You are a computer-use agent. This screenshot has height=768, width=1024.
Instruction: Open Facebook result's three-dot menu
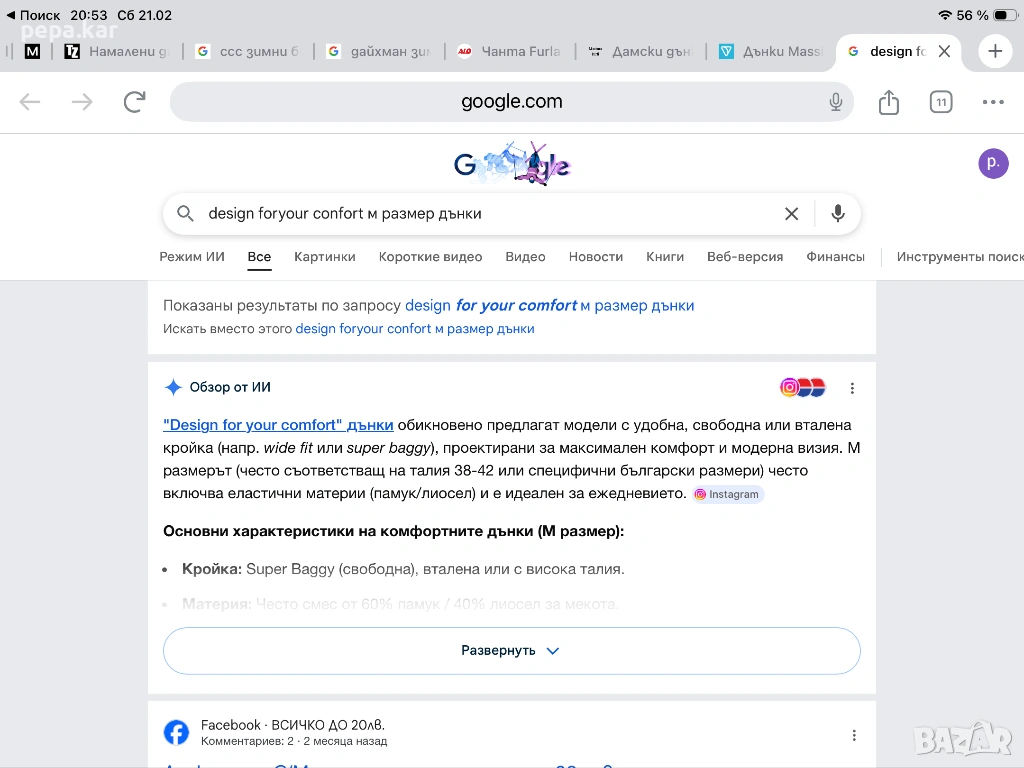coord(854,735)
